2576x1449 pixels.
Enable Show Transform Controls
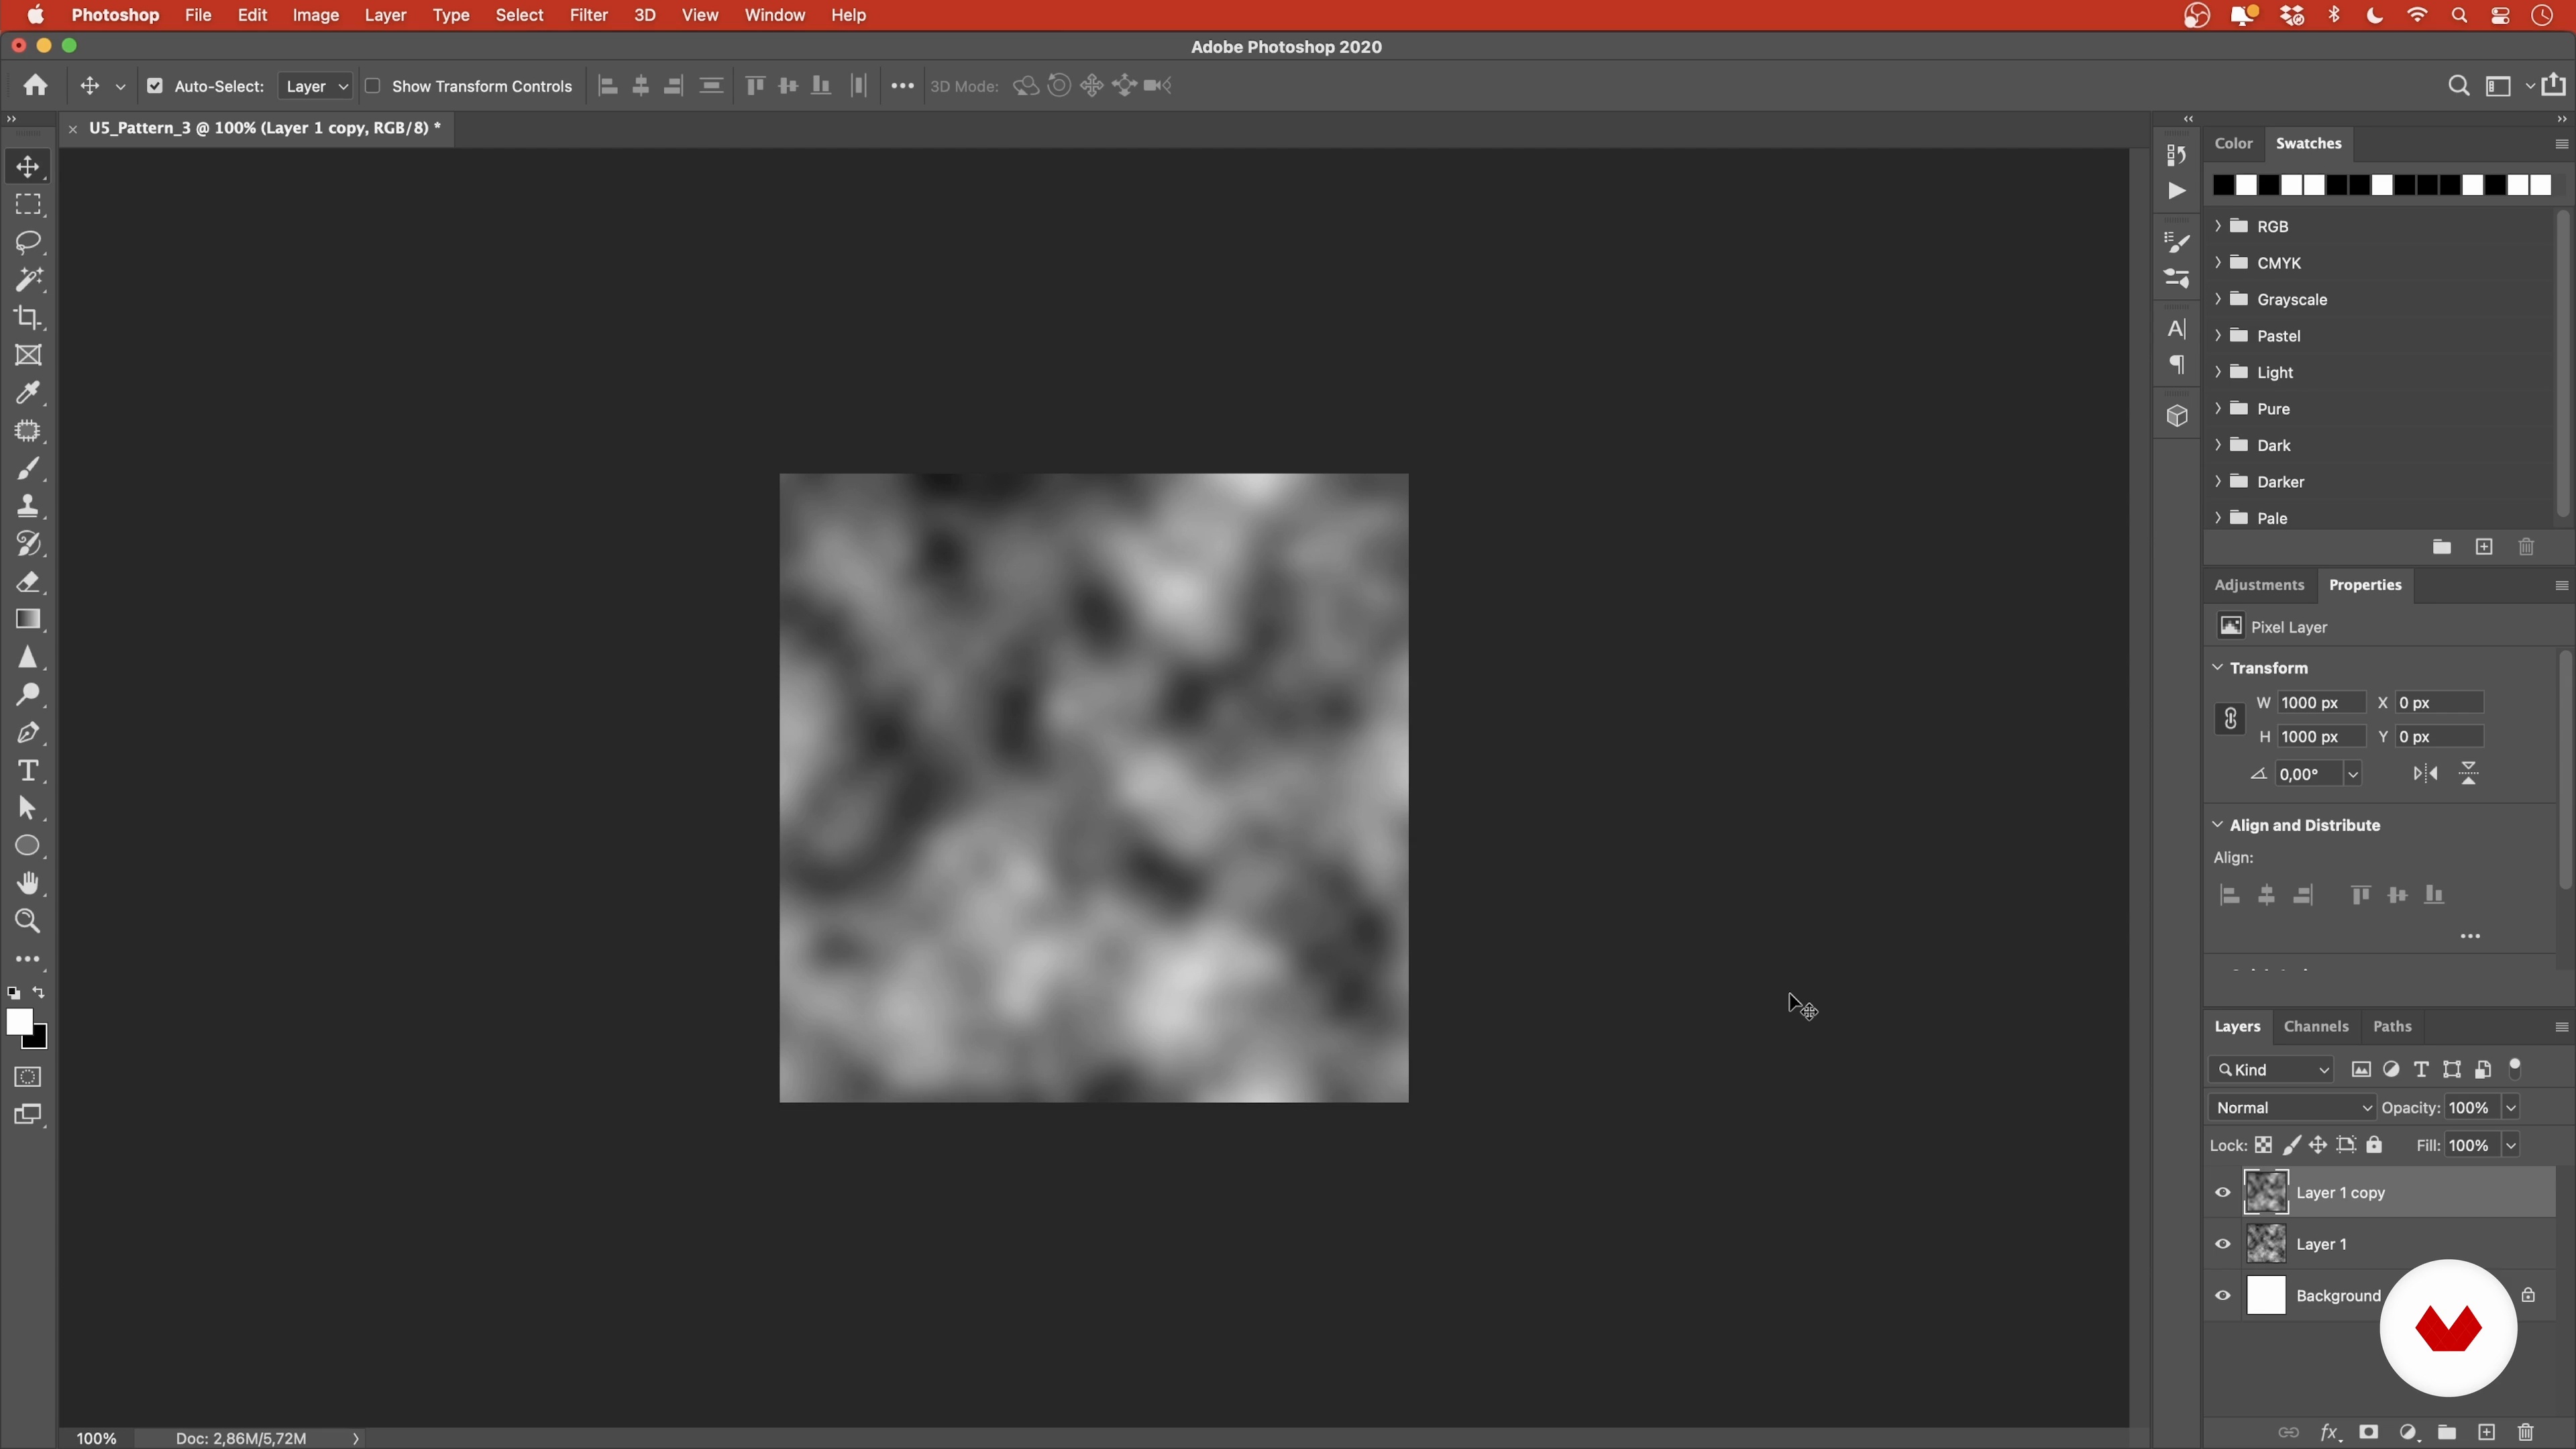tap(373, 86)
